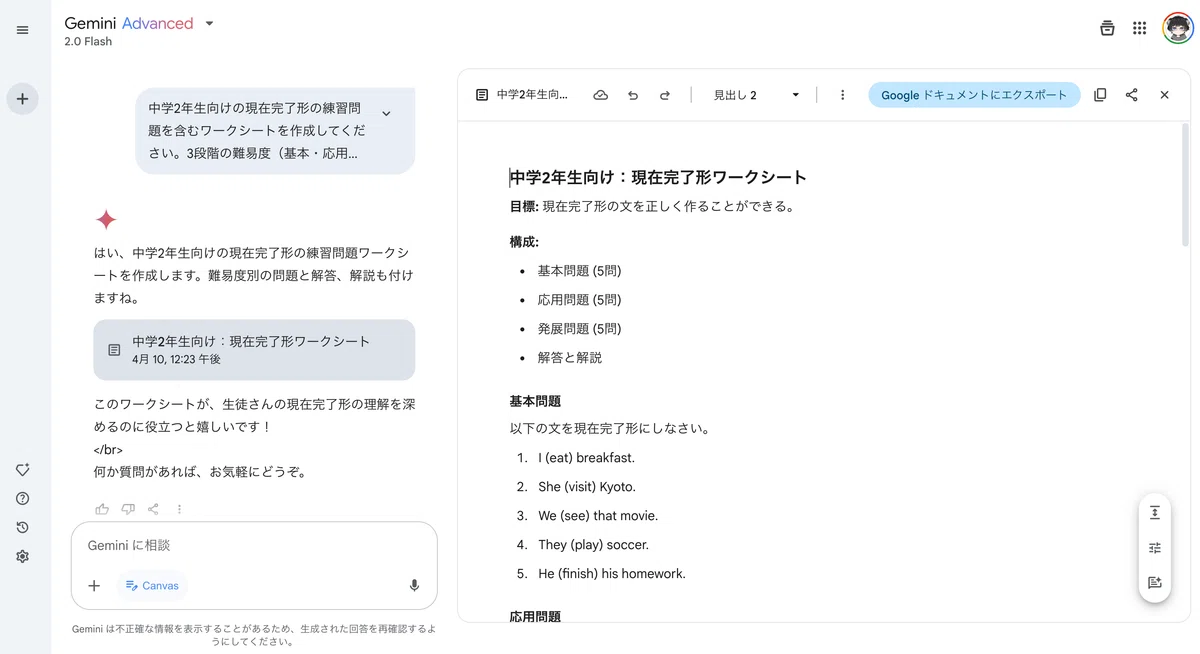Click the bullet '解答と解説'
The height and width of the screenshot is (654, 1200).
pos(570,358)
